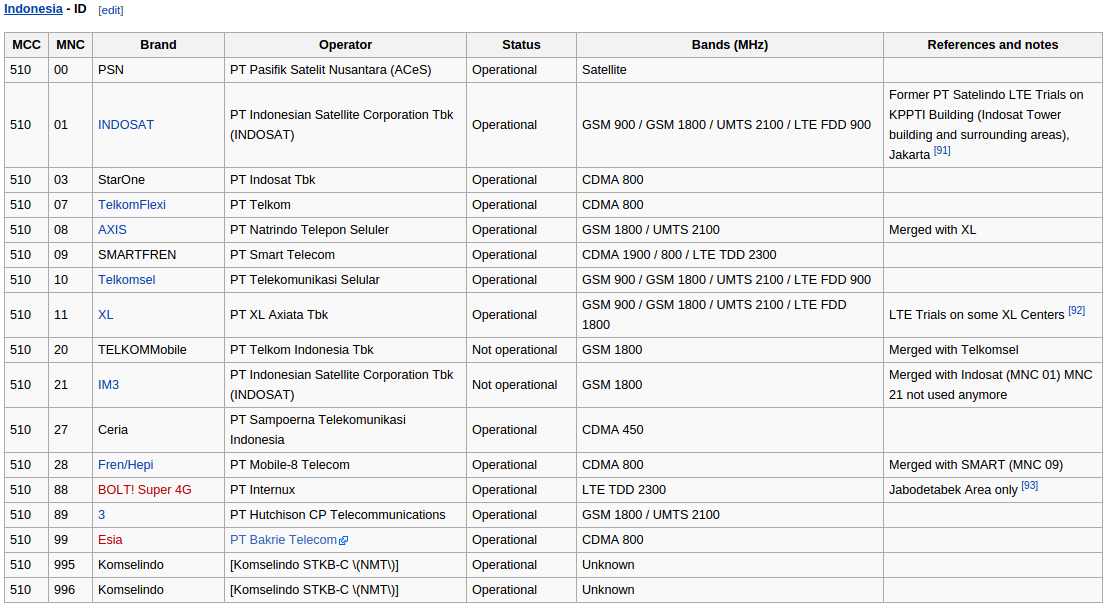Image resolution: width=1109 pixels, height=608 pixels.
Task: Follow the XL brand link
Action: coord(105,315)
